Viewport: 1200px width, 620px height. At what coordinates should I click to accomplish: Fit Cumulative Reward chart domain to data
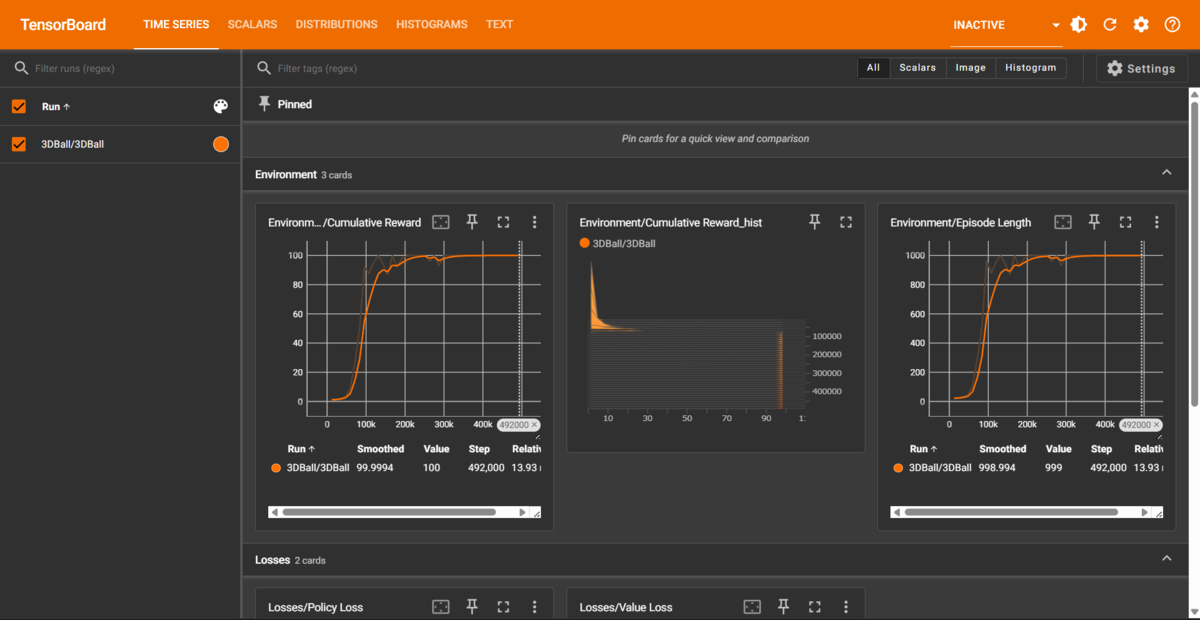(440, 222)
